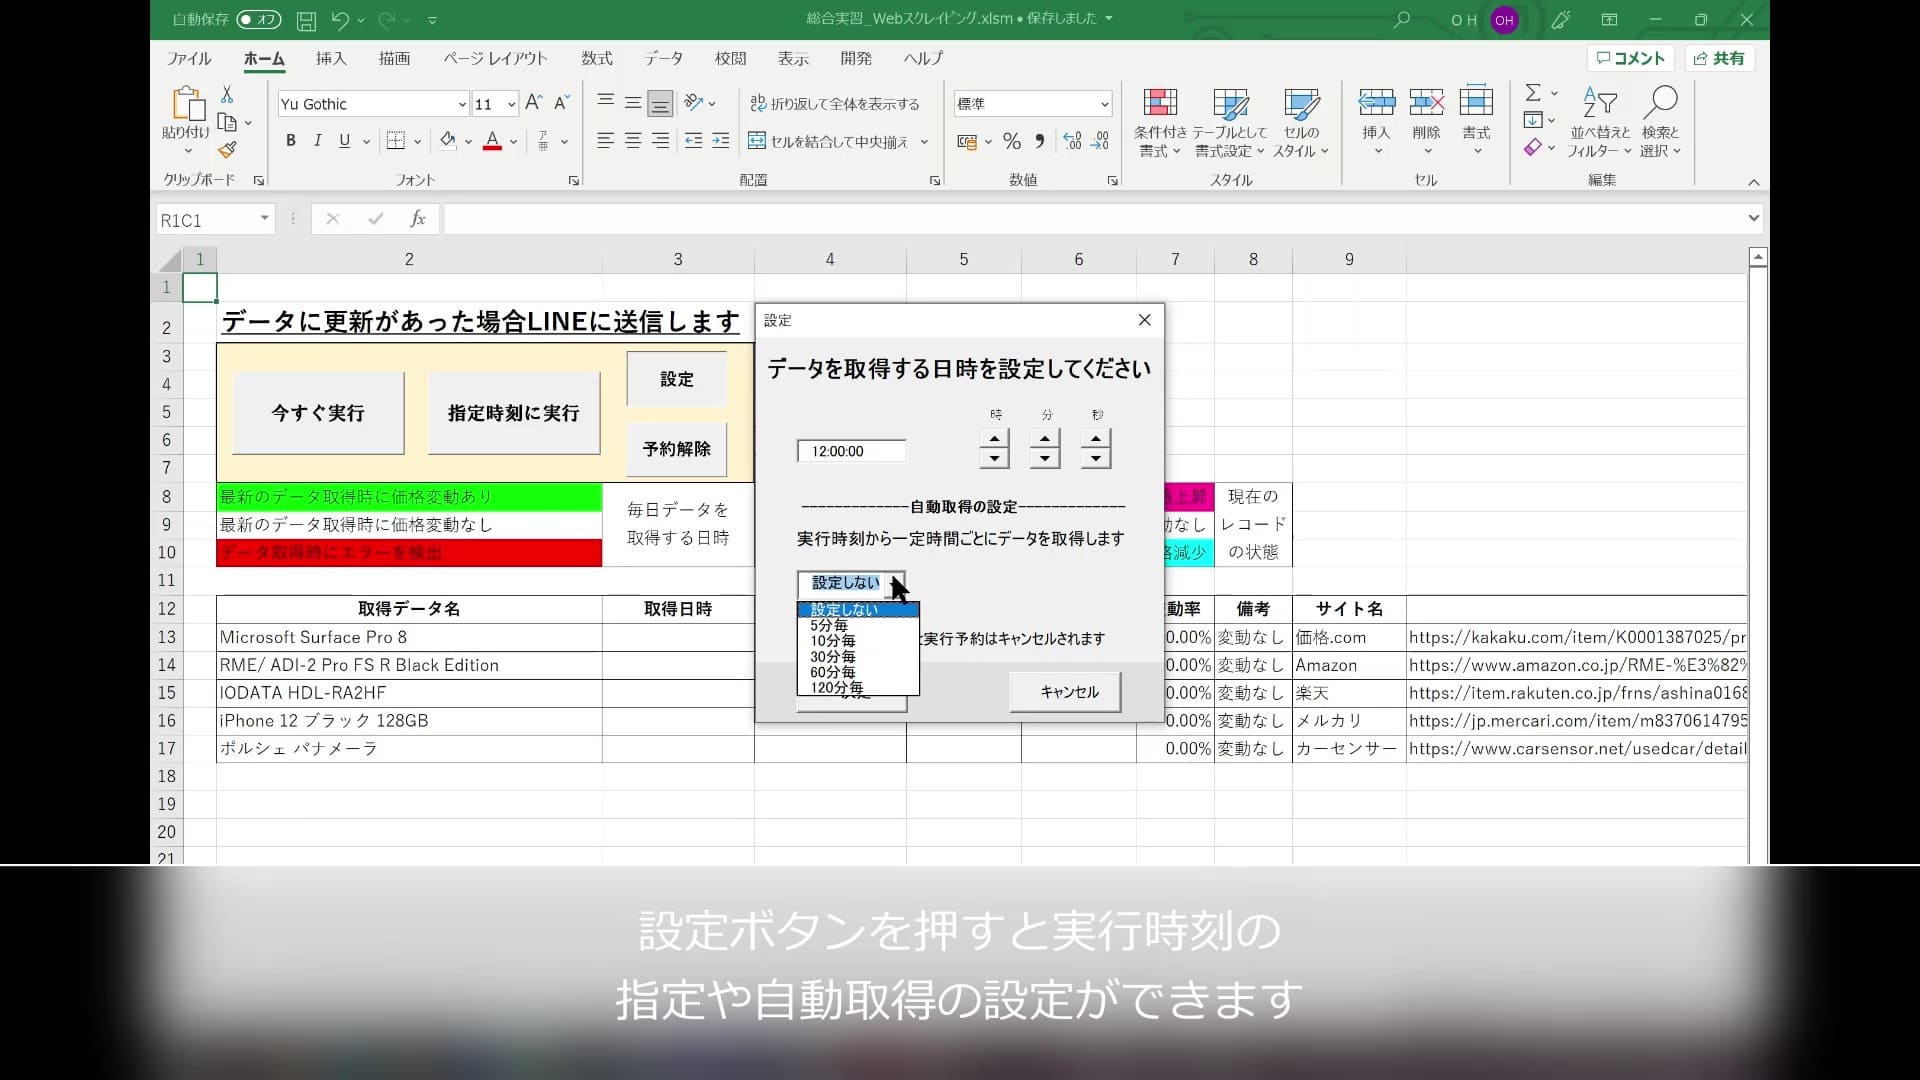1920x1080 pixels.
Task: Toggle 折り返して全体を表示する wrap text
Action: point(835,103)
